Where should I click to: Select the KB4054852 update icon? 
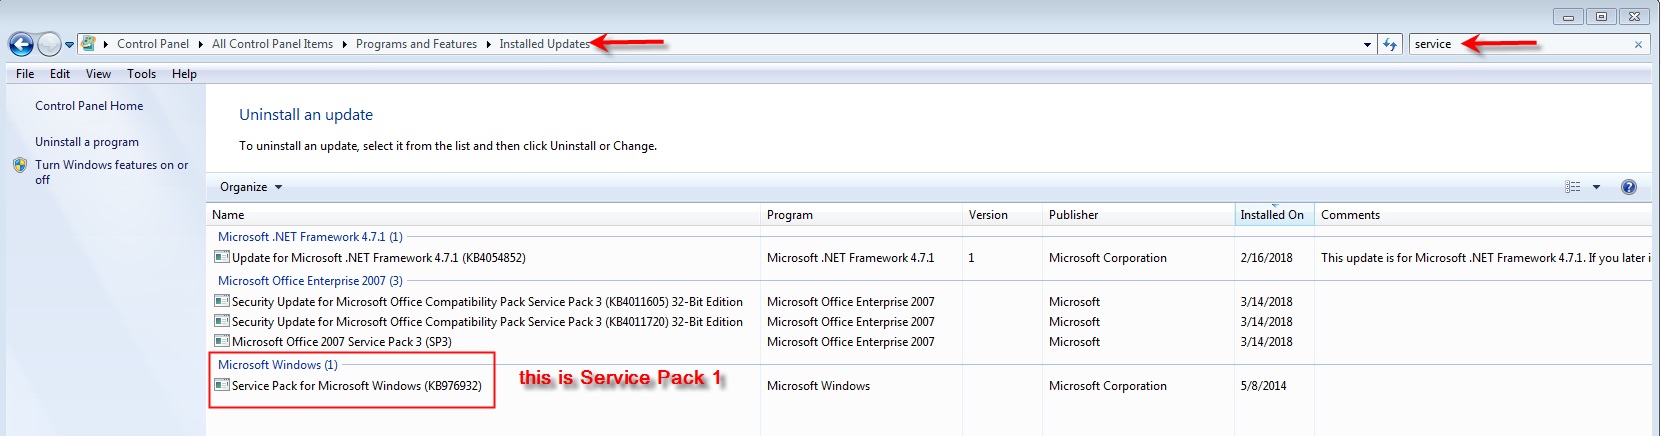point(222,257)
